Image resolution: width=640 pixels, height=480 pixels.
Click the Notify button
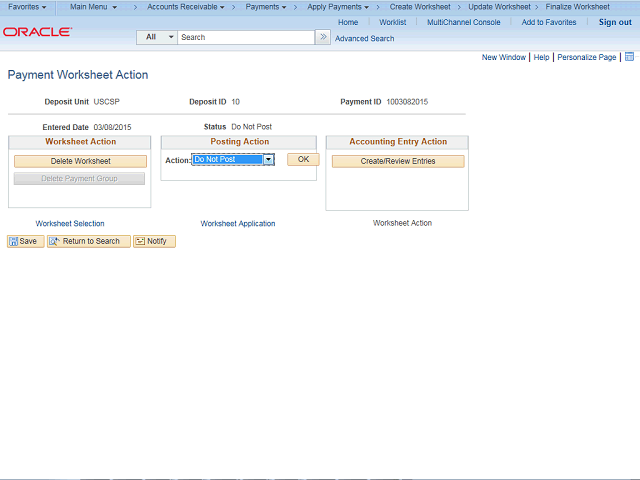pos(154,241)
